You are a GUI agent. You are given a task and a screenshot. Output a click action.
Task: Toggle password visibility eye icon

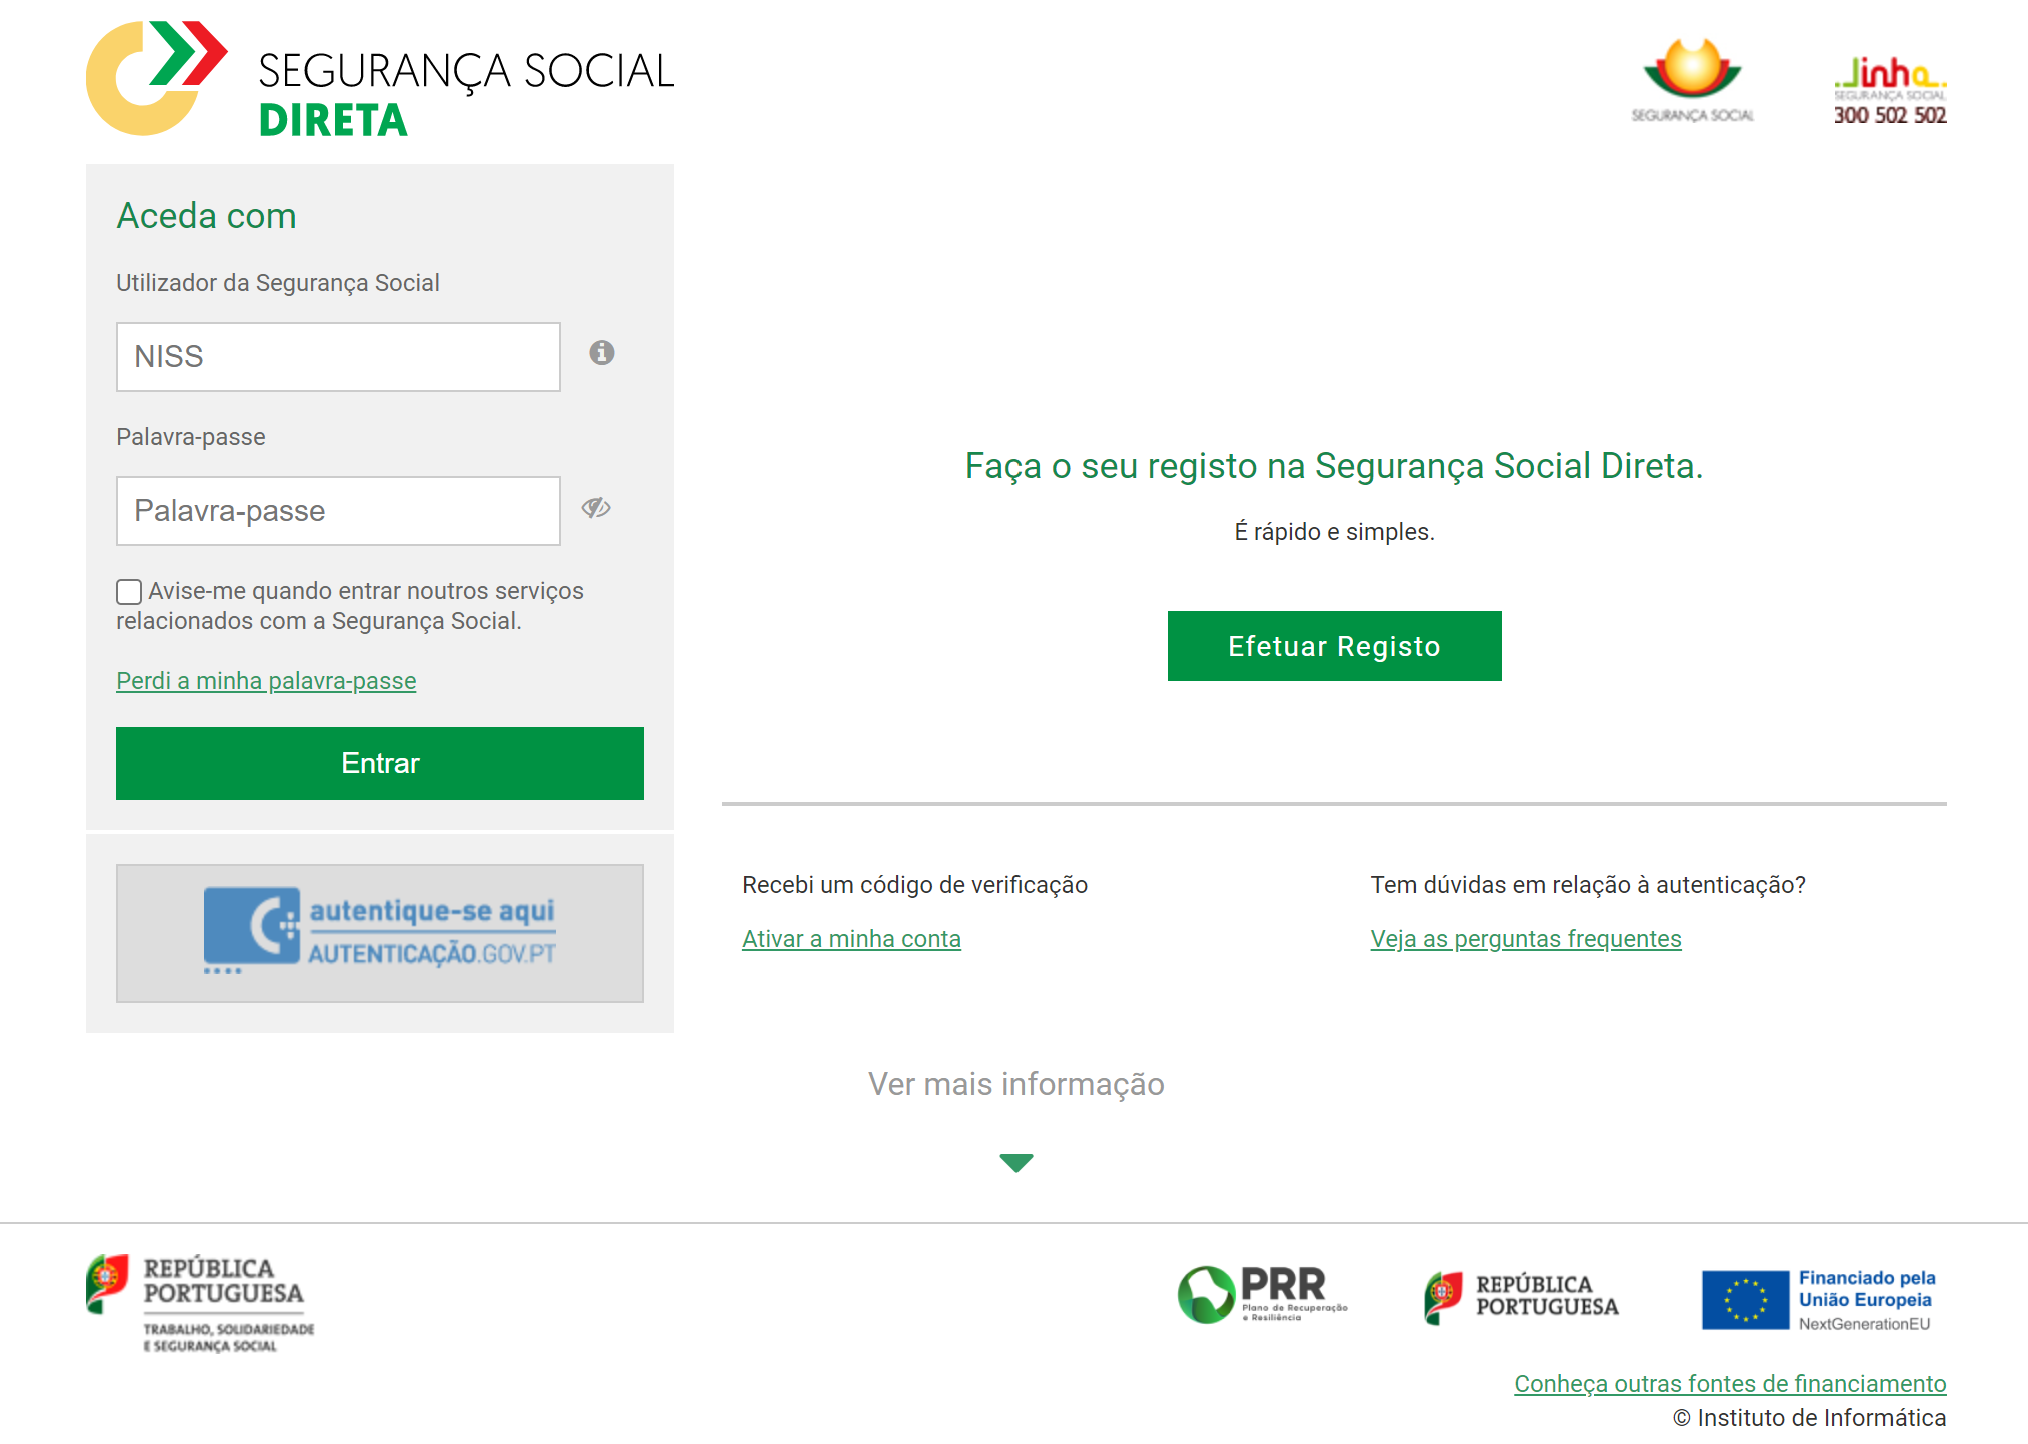(596, 508)
